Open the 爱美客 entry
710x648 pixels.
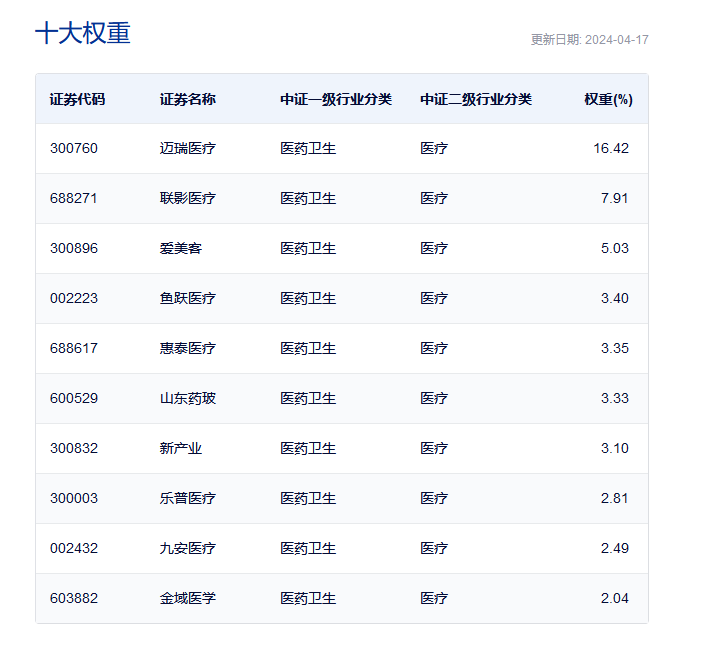point(180,248)
